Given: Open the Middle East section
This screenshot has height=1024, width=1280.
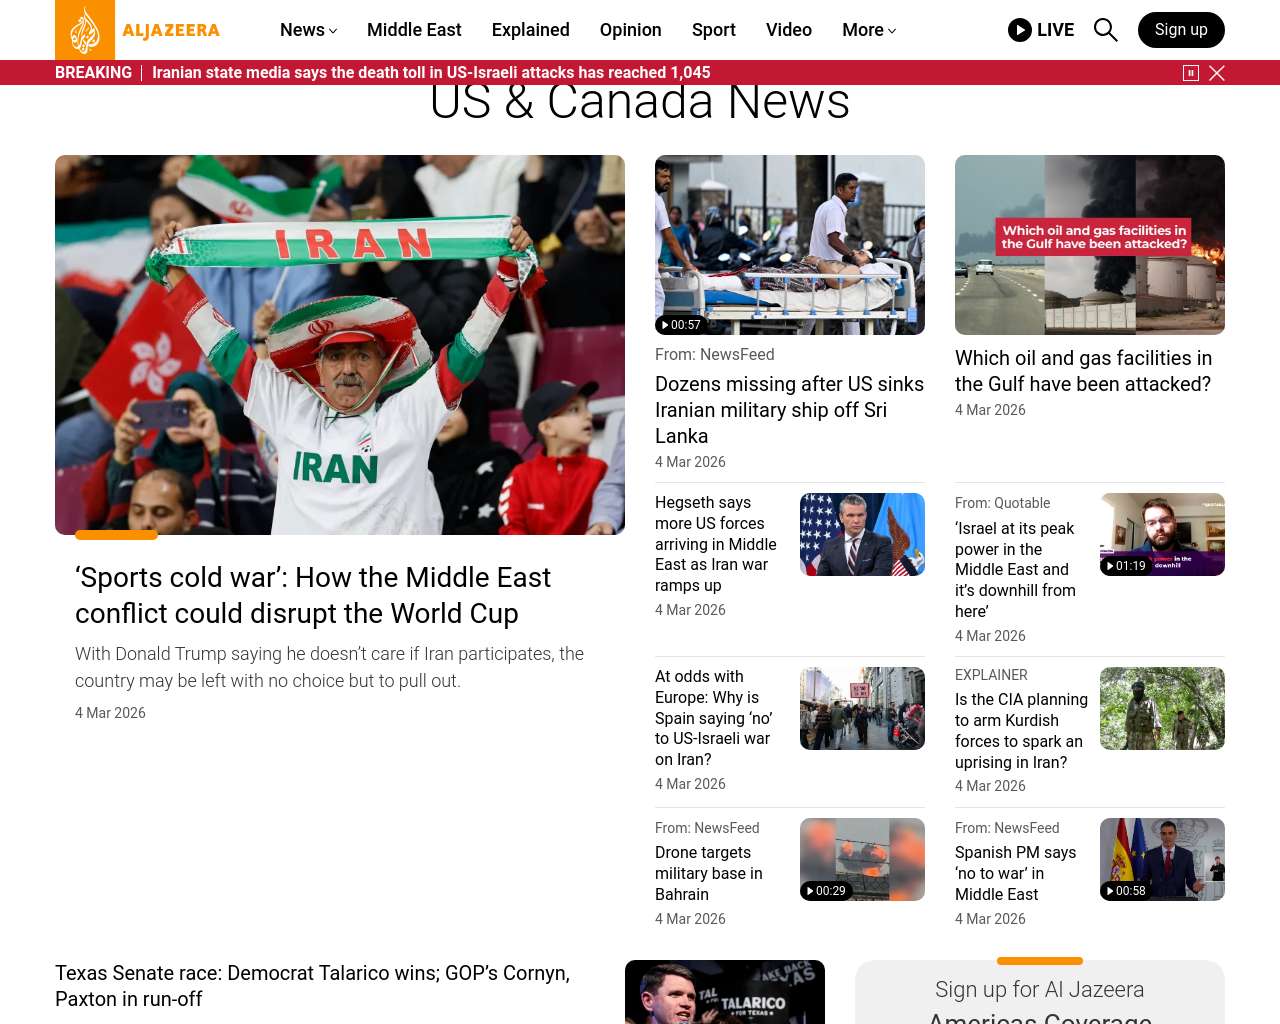Looking at the screenshot, I should (414, 30).
